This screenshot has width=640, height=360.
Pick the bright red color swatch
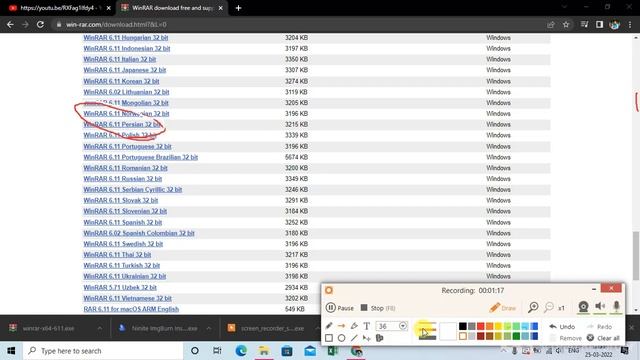[480, 326]
